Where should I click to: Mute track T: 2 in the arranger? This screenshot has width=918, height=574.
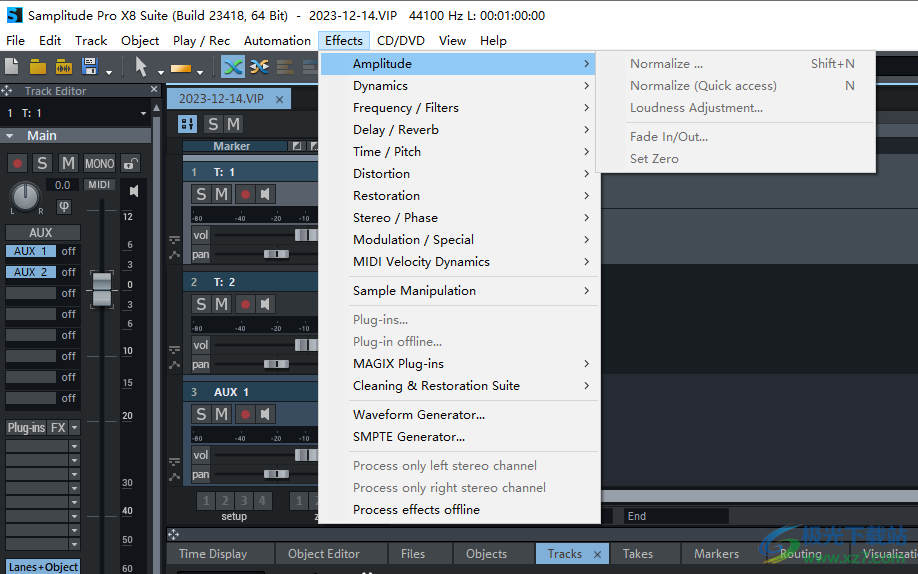pos(221,304)
